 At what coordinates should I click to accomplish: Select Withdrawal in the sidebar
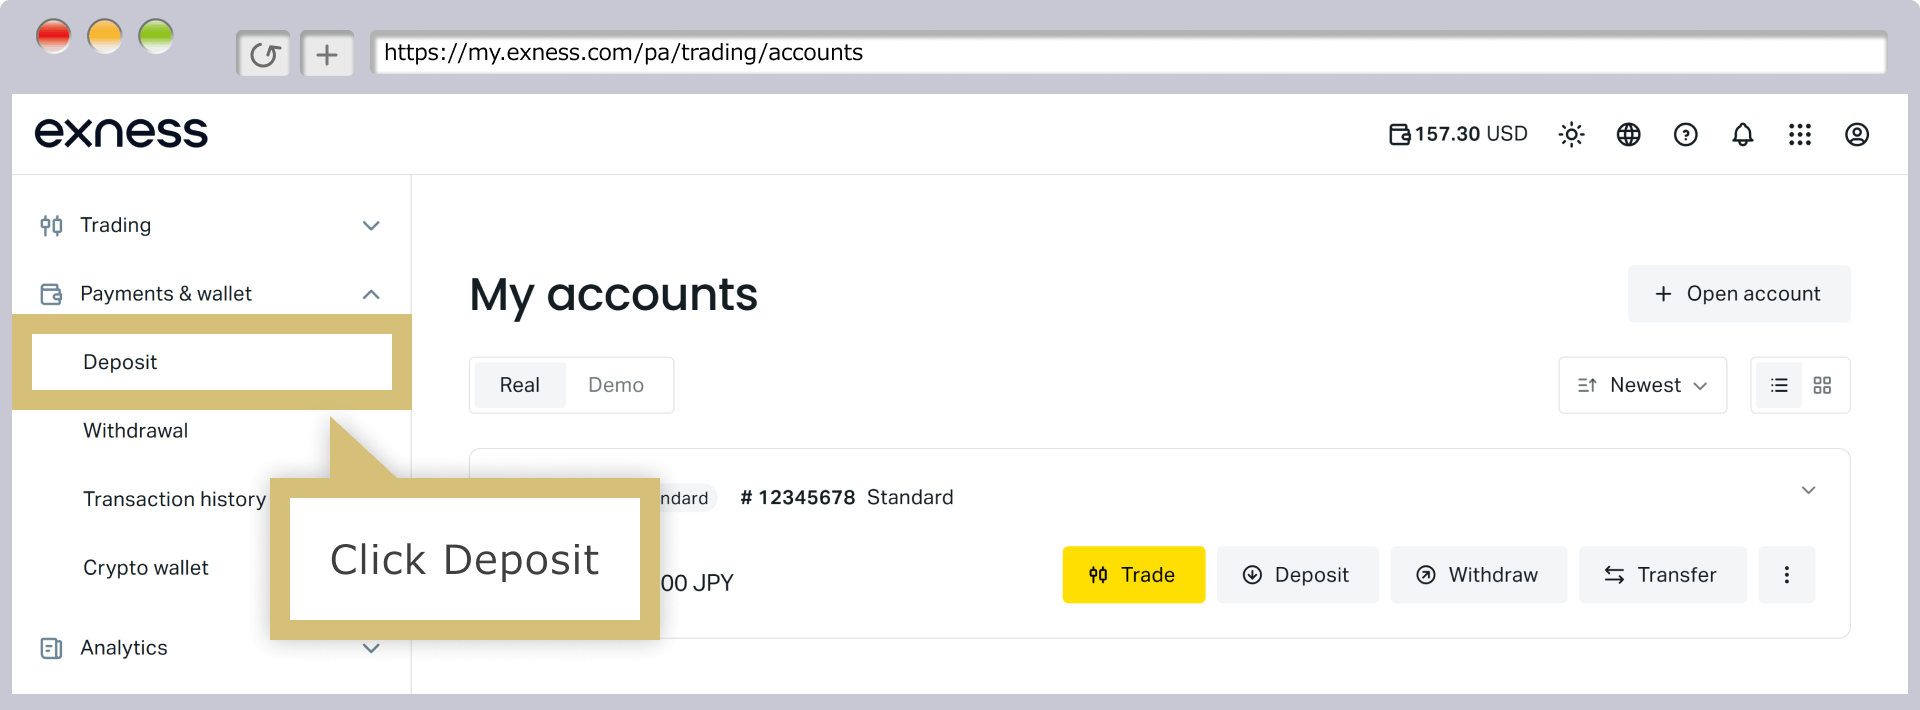[135, 431]
